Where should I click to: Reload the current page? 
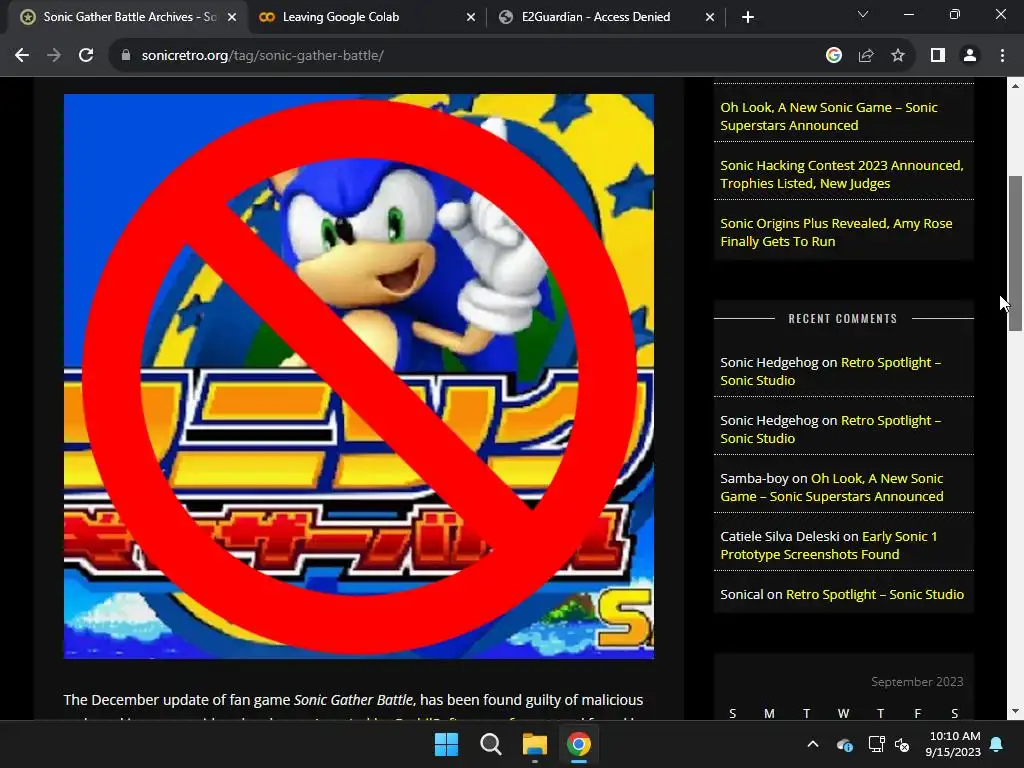point(86,56)
